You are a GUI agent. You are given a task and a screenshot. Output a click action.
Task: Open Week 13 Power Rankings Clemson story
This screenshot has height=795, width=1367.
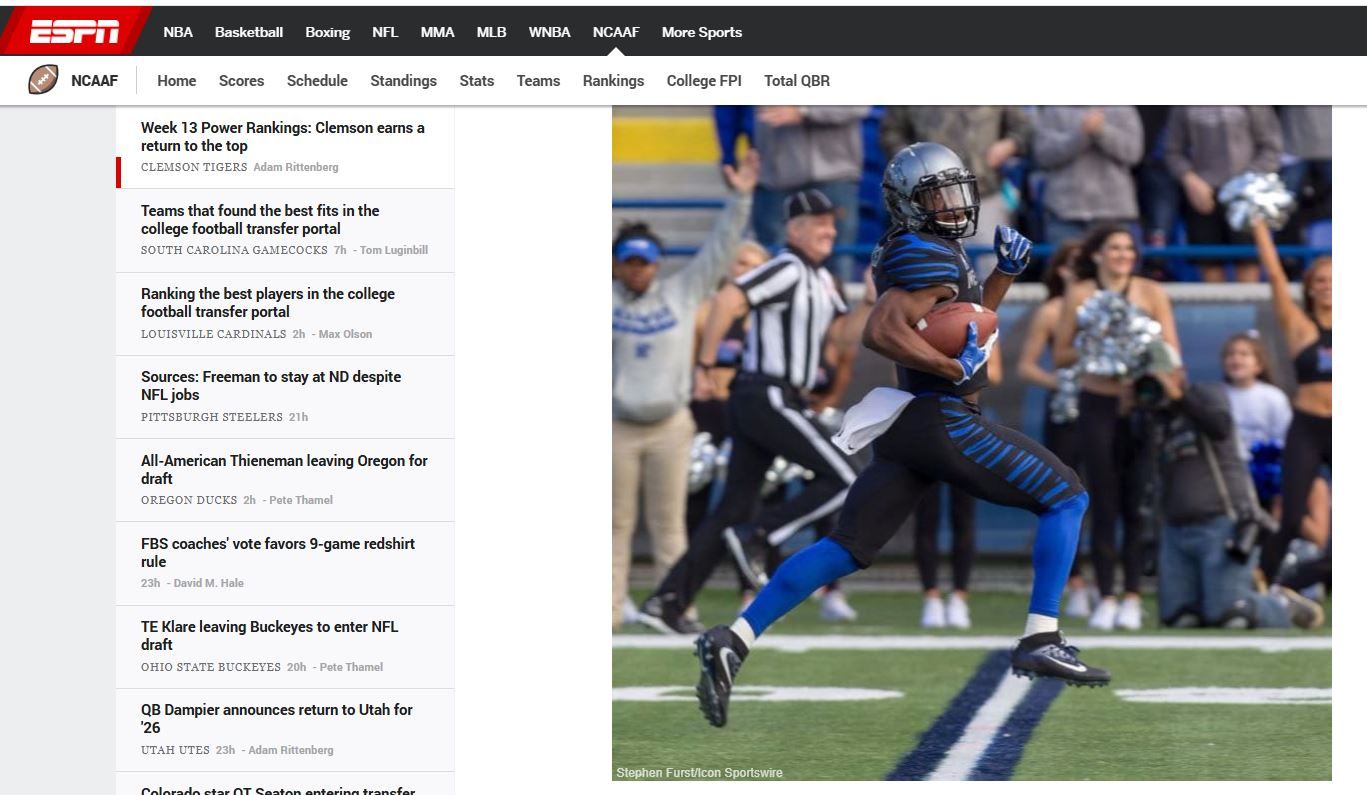(283, 137)
